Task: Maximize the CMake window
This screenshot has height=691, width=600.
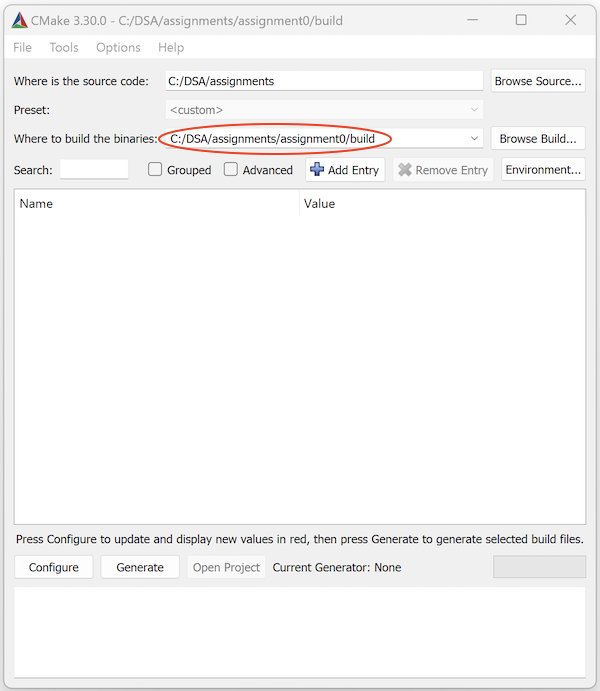Action: [521, 20]
